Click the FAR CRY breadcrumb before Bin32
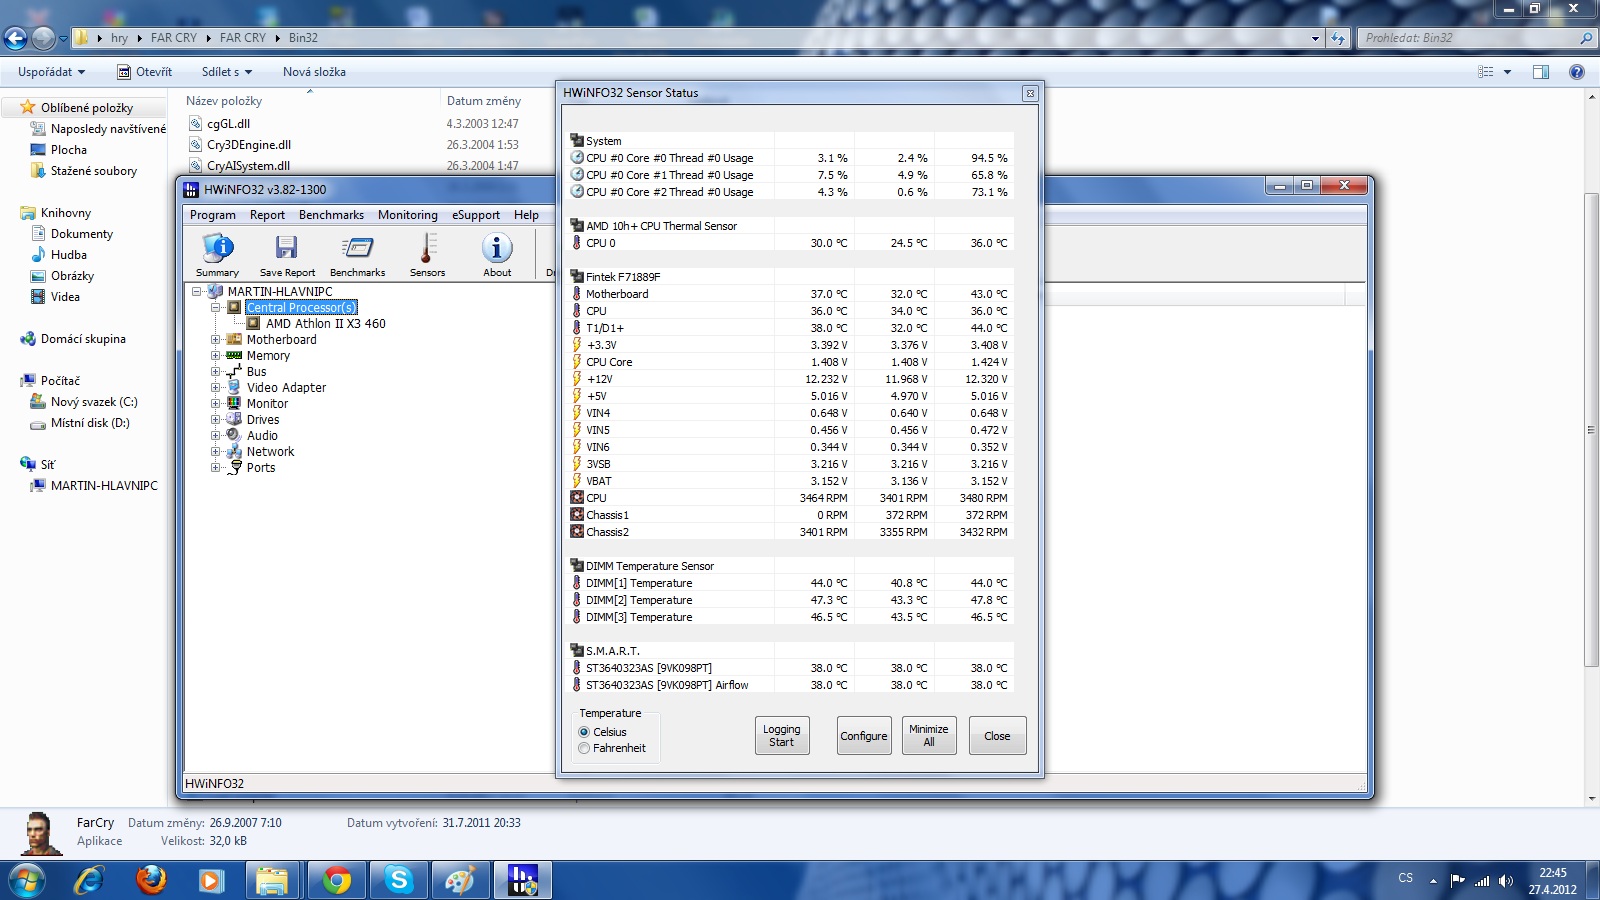The height and width of the screenshot is (900, 1600). pos(243,38)
